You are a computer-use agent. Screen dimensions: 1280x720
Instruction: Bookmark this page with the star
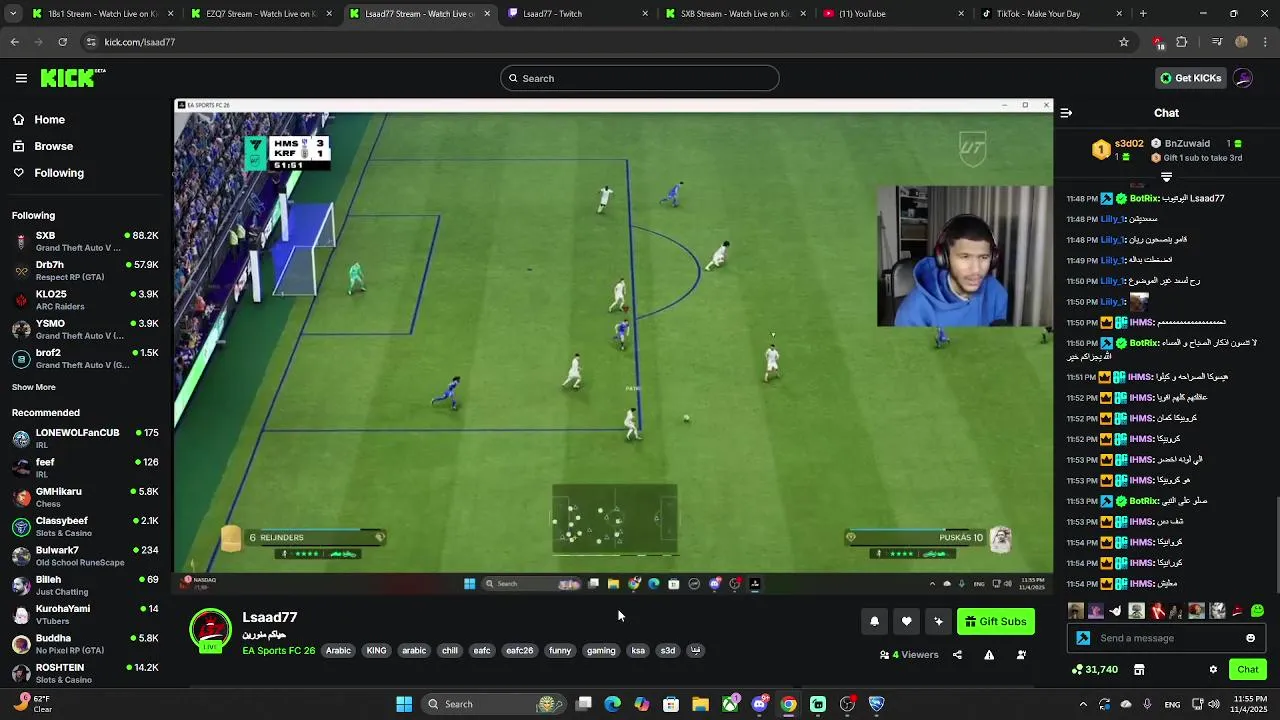[x=1124, y=42]
